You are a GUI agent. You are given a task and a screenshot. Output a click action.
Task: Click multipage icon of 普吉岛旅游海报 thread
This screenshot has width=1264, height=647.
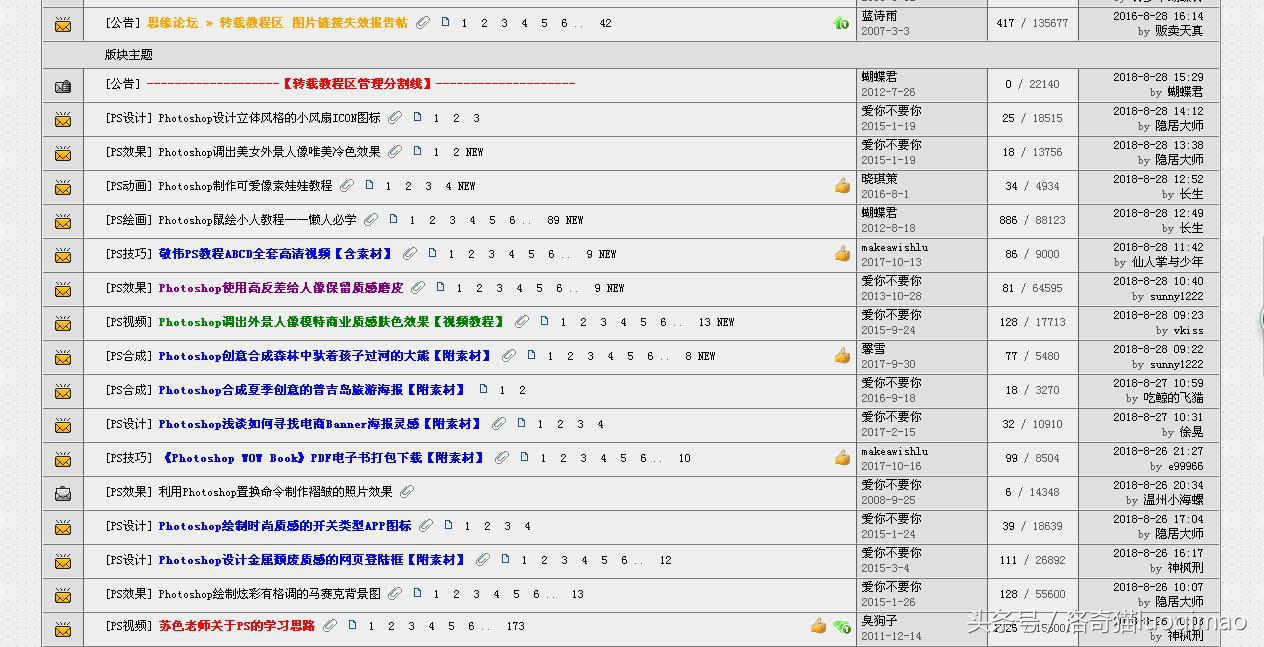[x=483, y=389]
